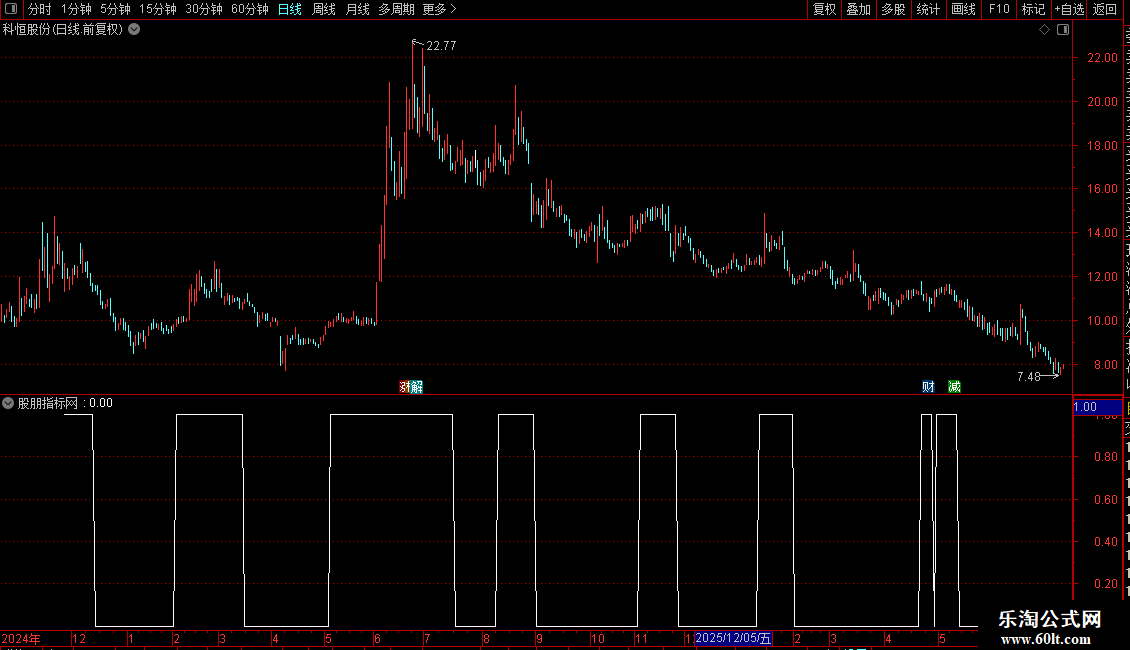The width and height of the screenshot is (1130, 650).
Task: Click the 股朋指标网 : 0.00 indicator label
Action: click(65, 403)
